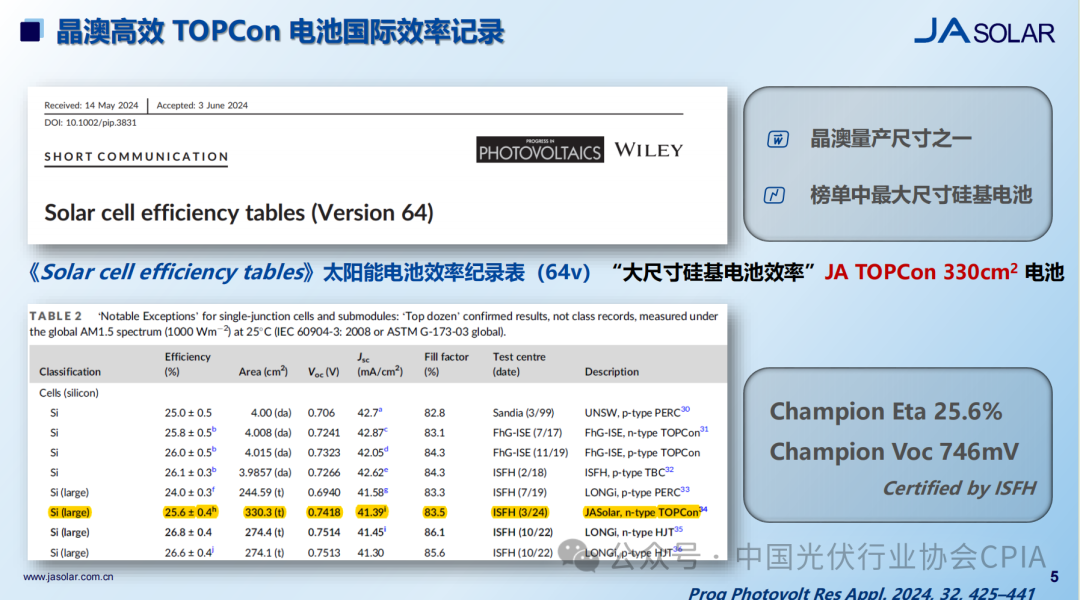
Task: Click the dark blue square beside the slide title
Action: 31,31
